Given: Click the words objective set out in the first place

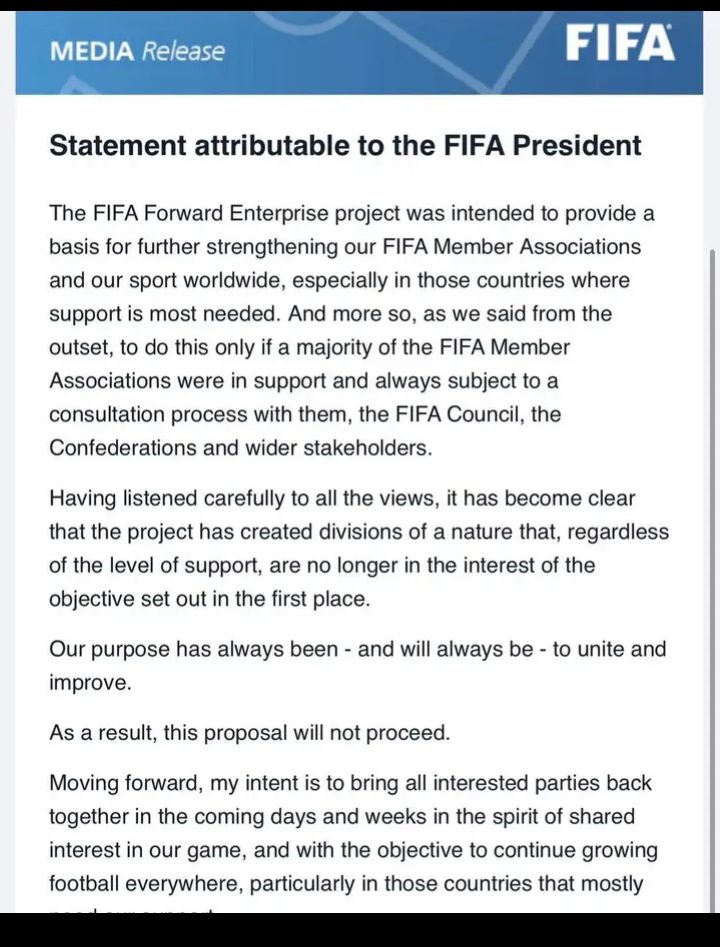Looking at the screenshot, I should (209, 599).
